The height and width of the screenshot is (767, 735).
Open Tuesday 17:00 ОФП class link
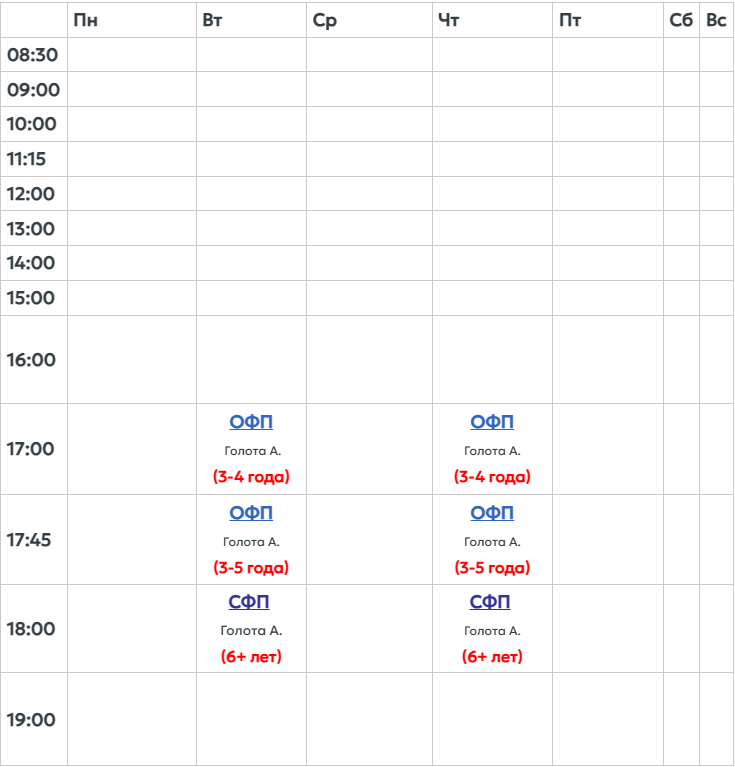[251, 423]
